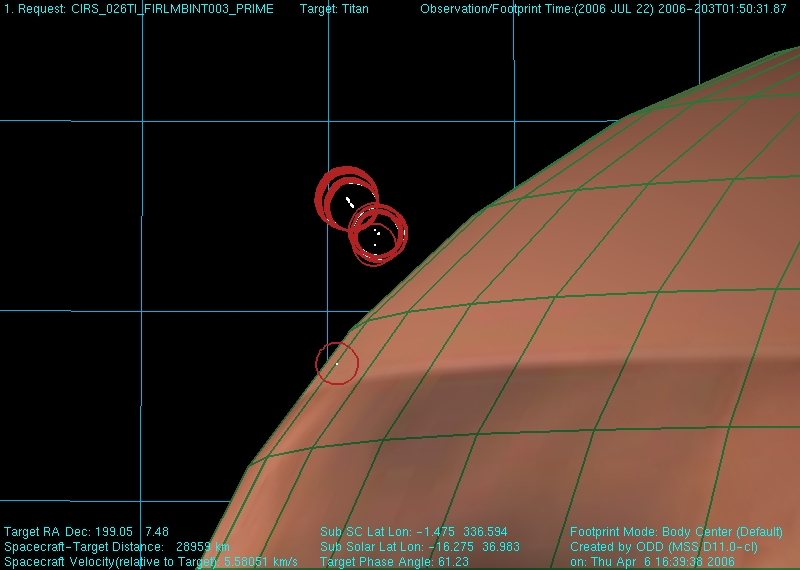Click the request name CIRS_026TI_FIRLMBINT003_PRIME
800x570 pixels.
(172, 9)
